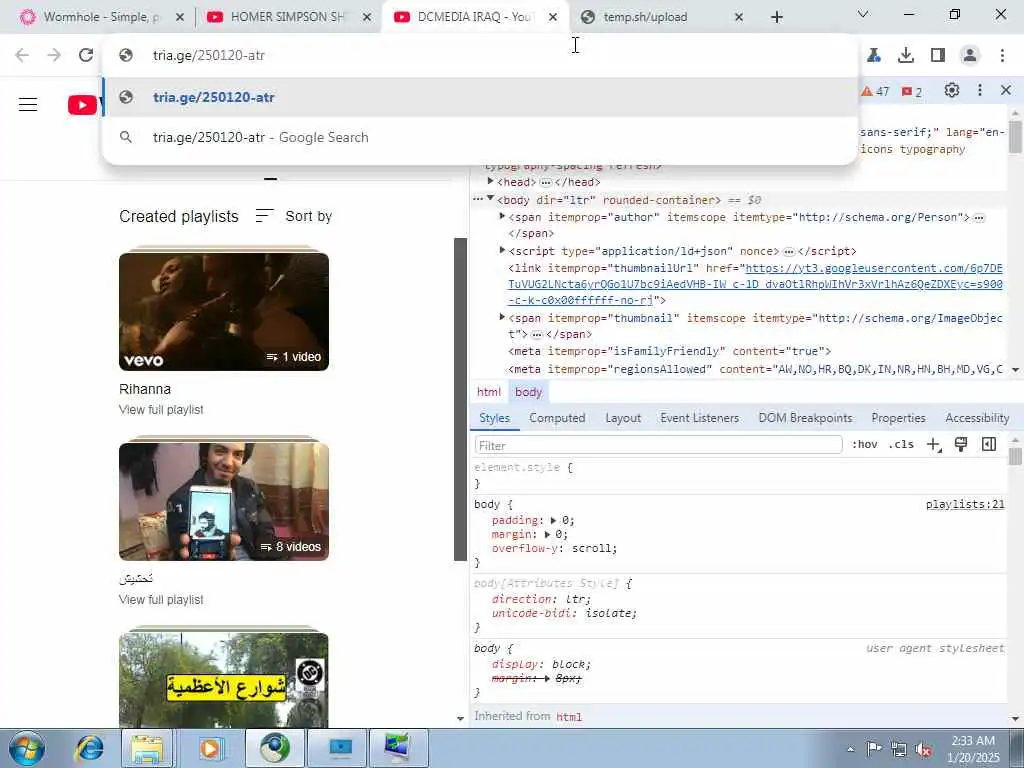Open the 8 videos playlist thumbnail

224,502
